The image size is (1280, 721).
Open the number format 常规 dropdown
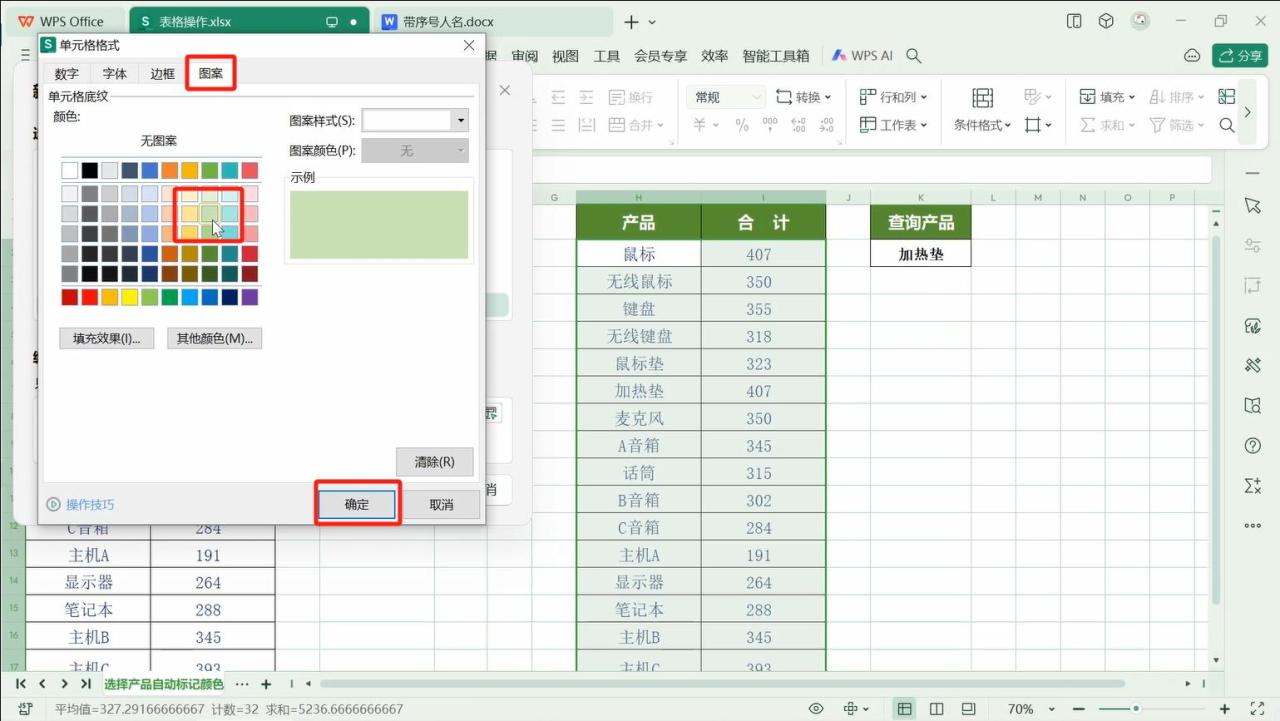coord(727,97)
